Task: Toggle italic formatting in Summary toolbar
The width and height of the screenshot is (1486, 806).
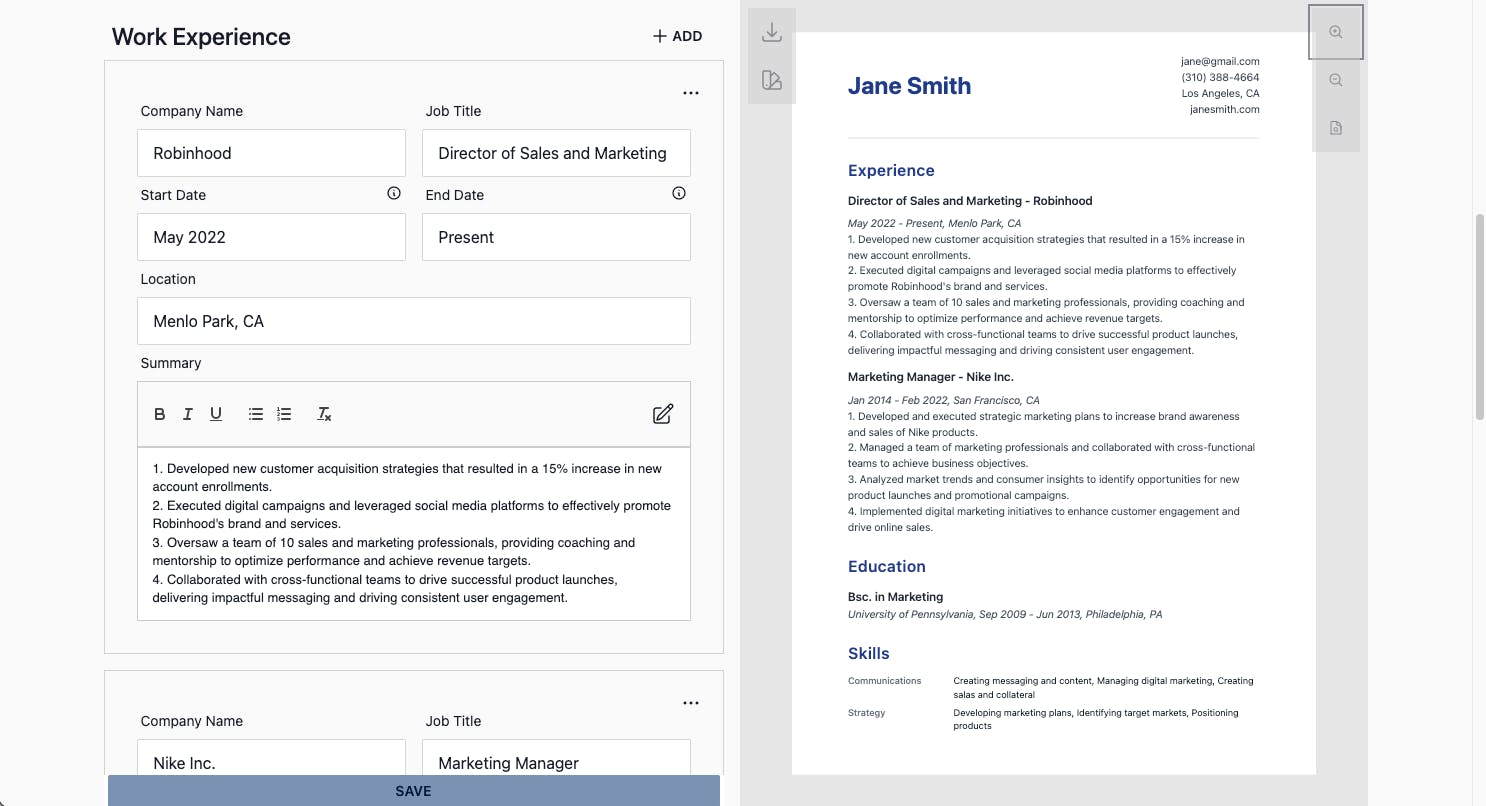Action: [187, 414]
